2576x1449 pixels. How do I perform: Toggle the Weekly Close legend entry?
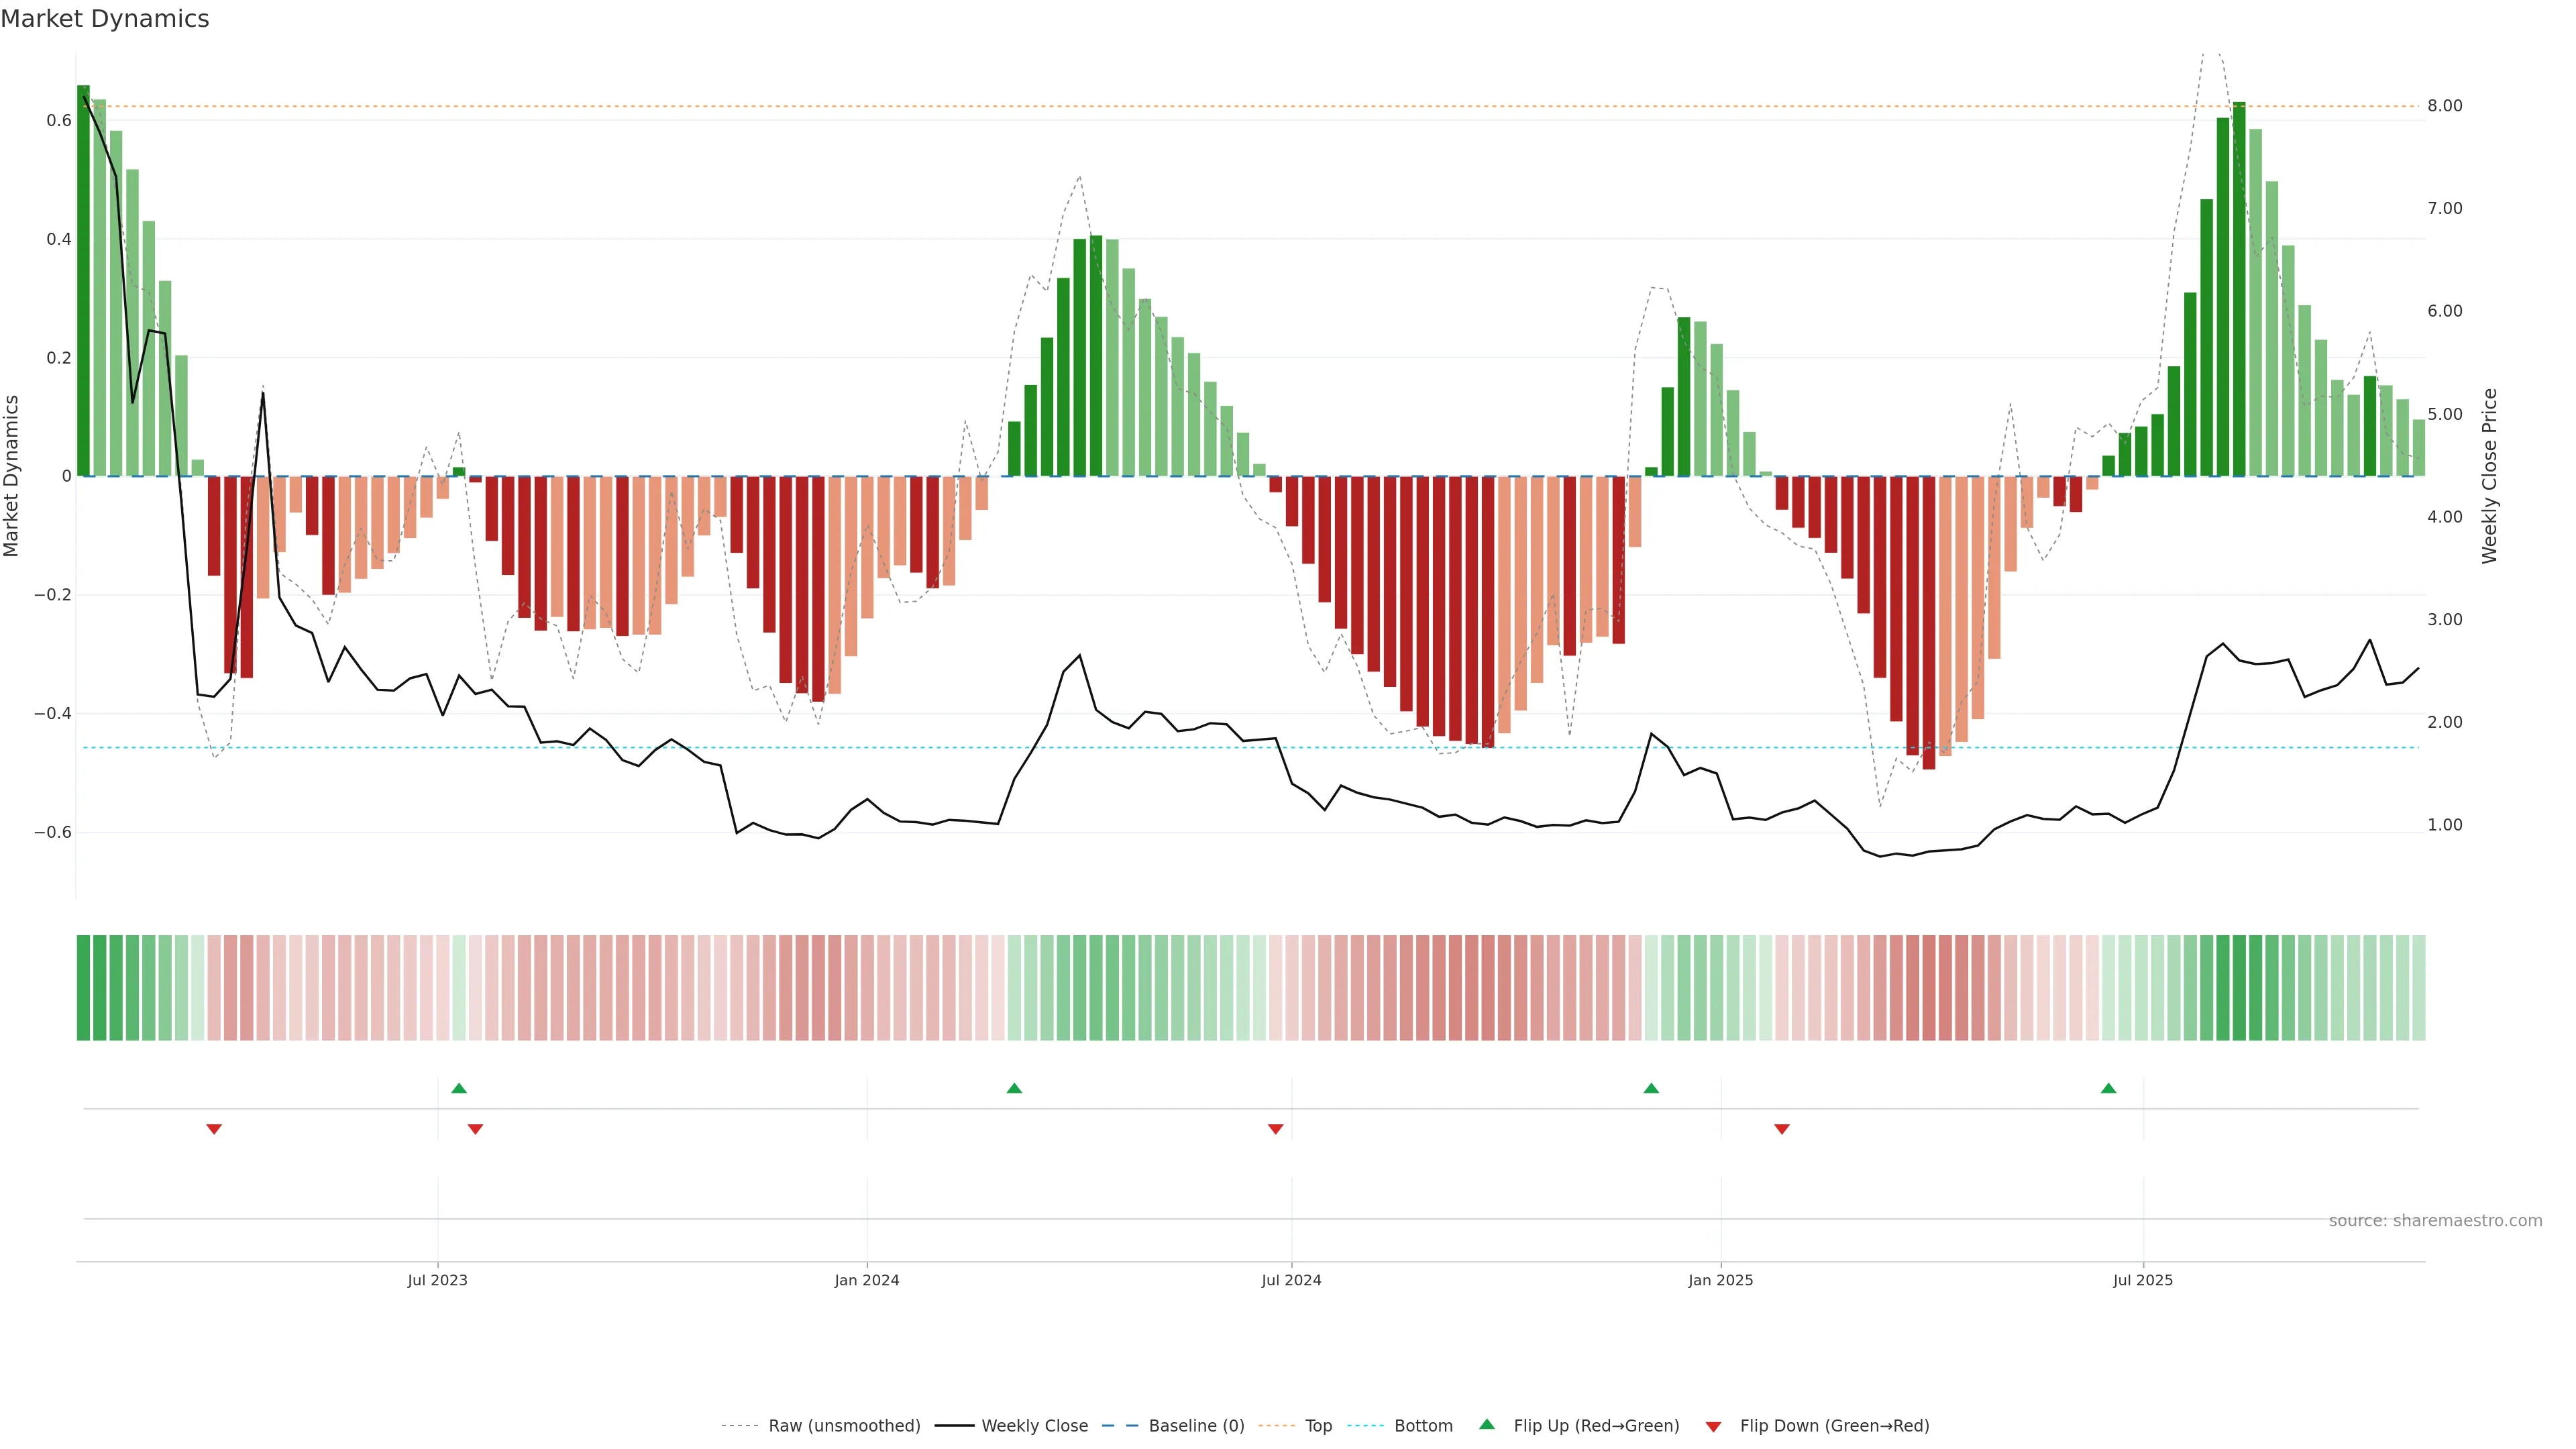(x=1034, y=1426)
